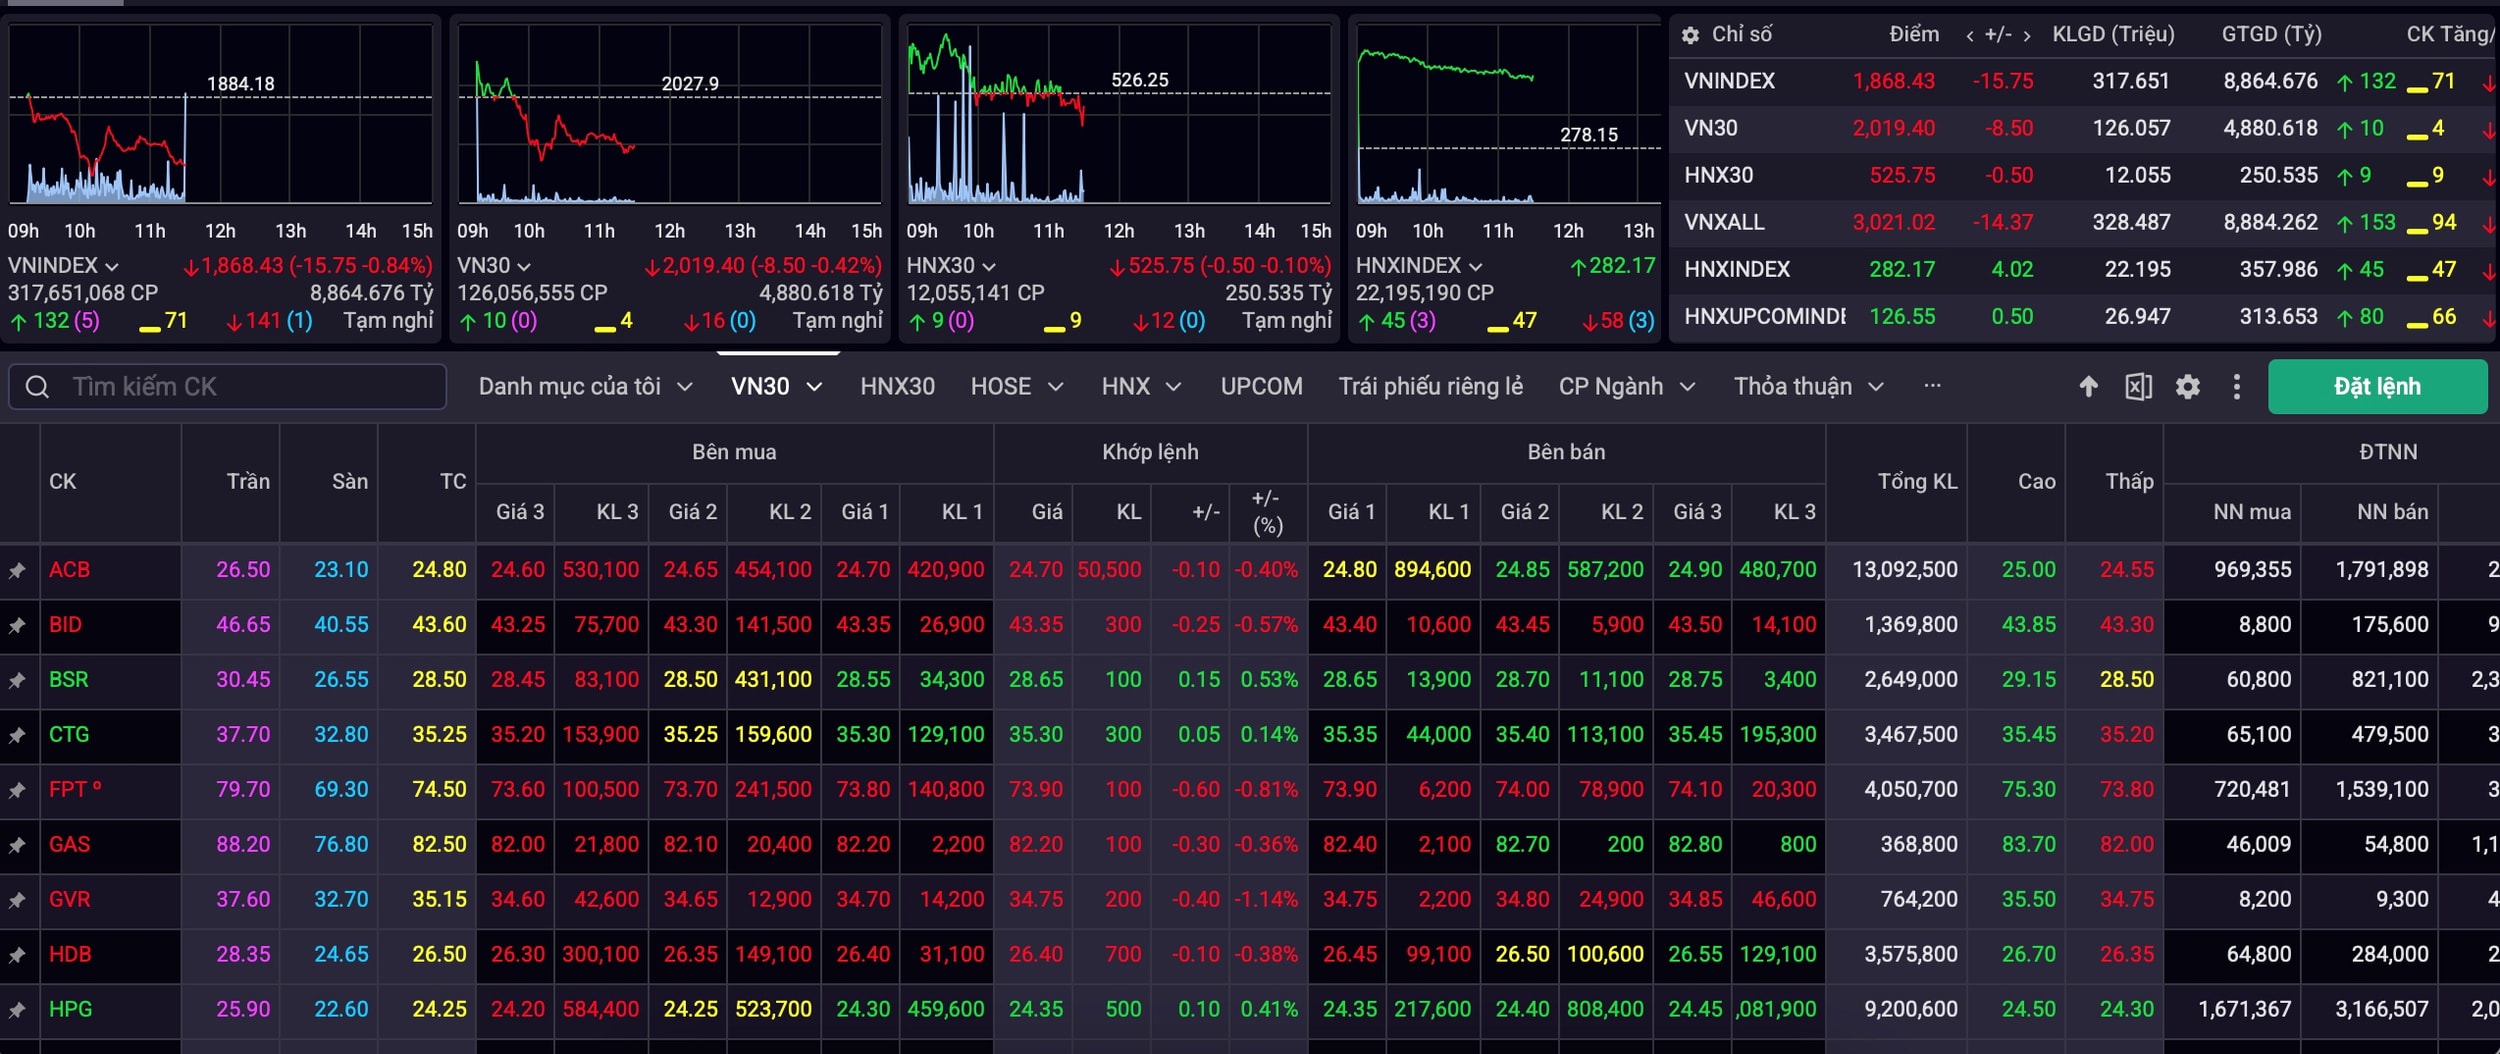Click ACB total volume 13,092,500

coord(1904,570)
